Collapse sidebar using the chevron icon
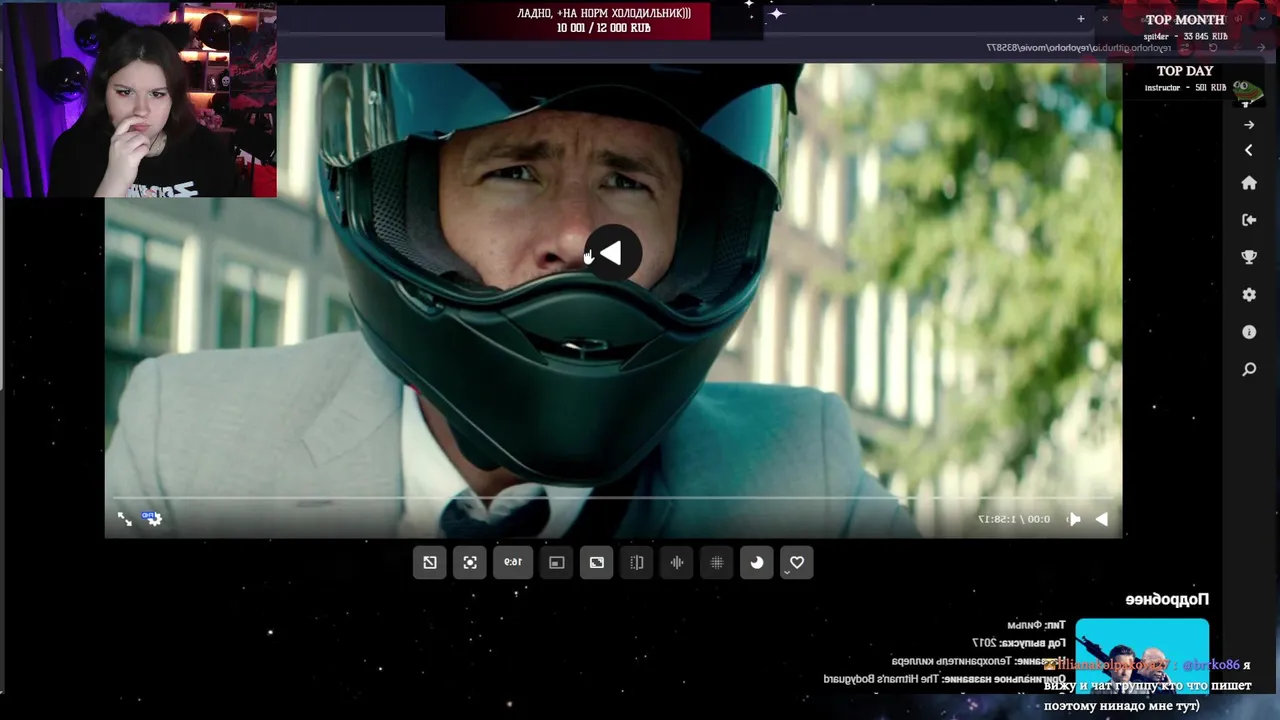Screen dimensions: 1280x720 click(x=1248, y=150)
